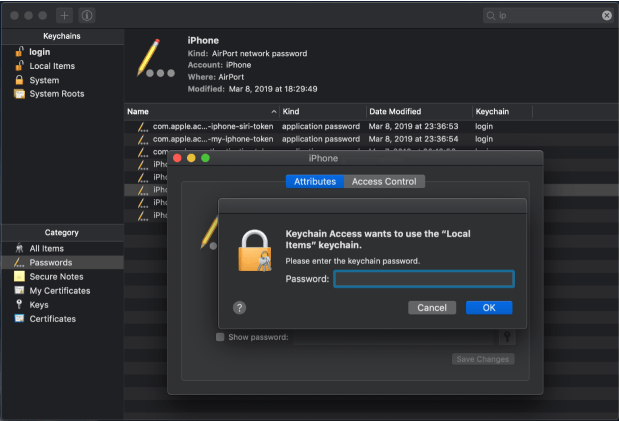Select the System keychain
Viewport: 619px width, 421px height.
[x=43, y=80]
